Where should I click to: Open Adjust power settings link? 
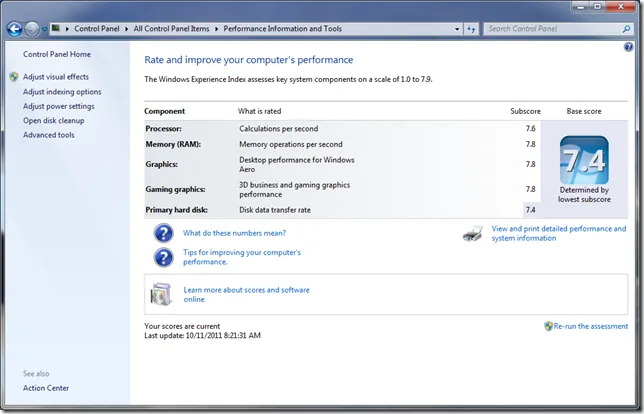[x=59, y=106]
